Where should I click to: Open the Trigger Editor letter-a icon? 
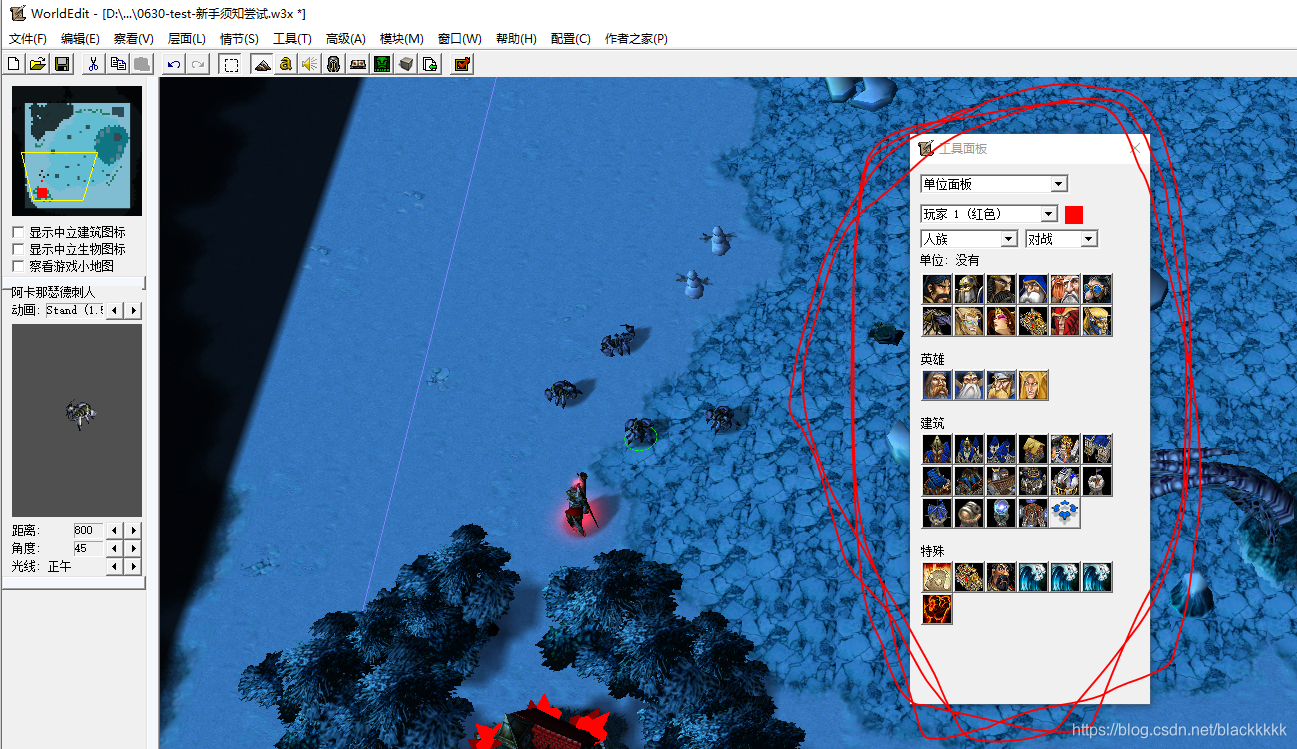point(285,64)
